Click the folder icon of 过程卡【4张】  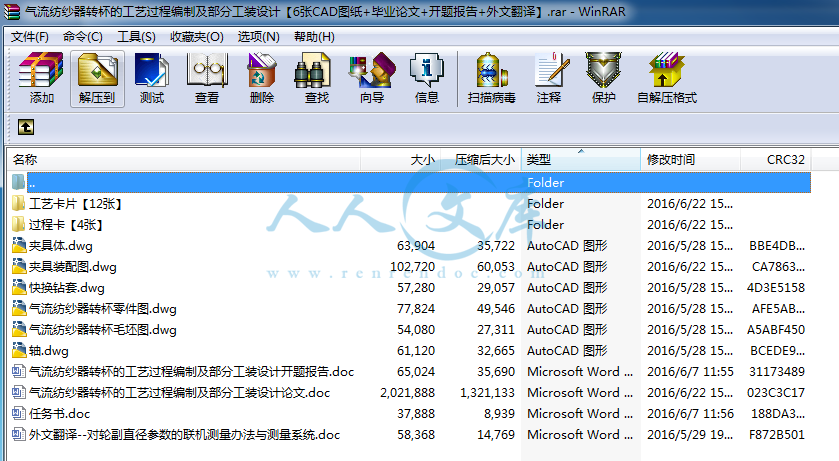click(19, 225)
